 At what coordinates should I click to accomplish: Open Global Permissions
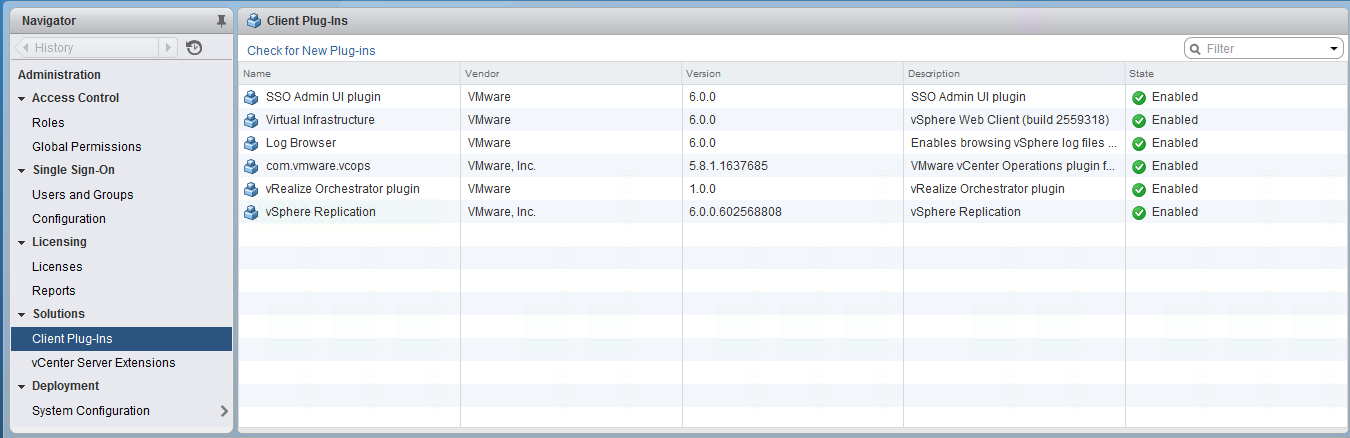87,147
